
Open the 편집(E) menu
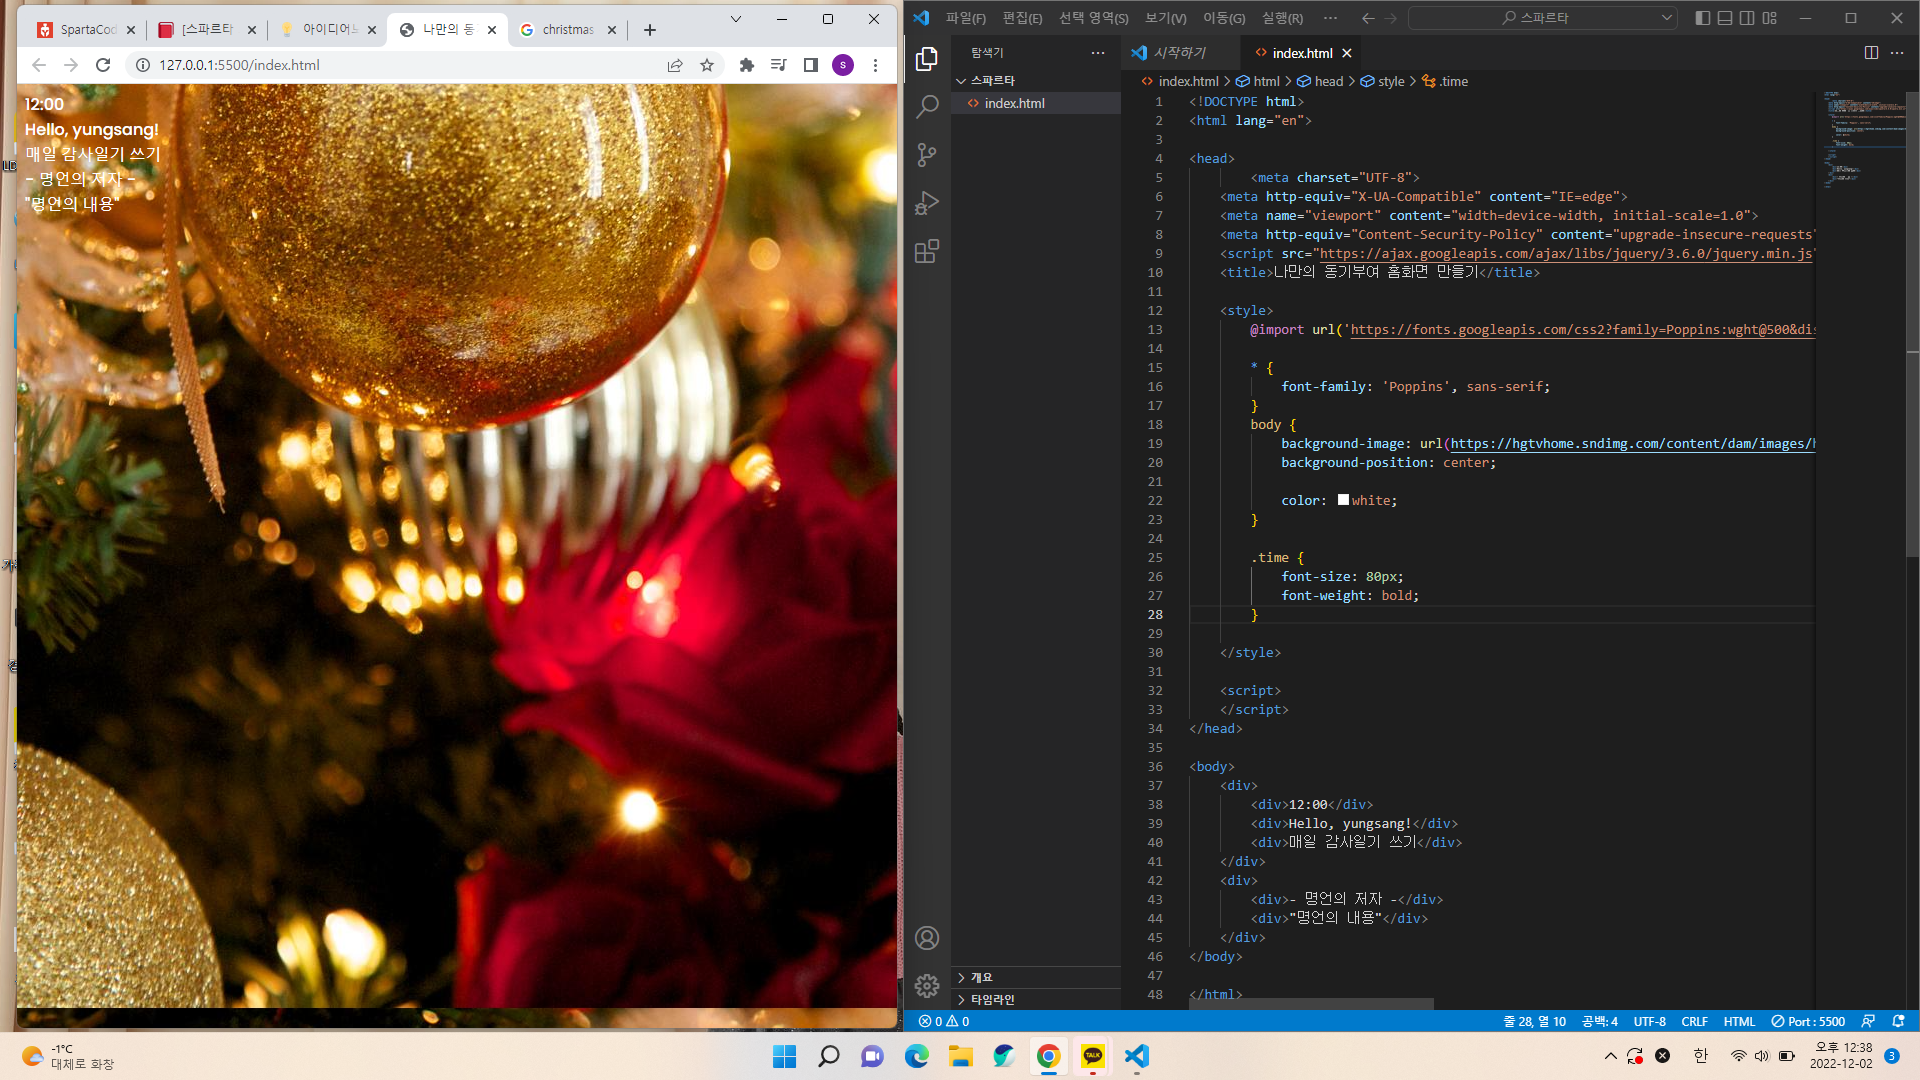pos(1022,18)
